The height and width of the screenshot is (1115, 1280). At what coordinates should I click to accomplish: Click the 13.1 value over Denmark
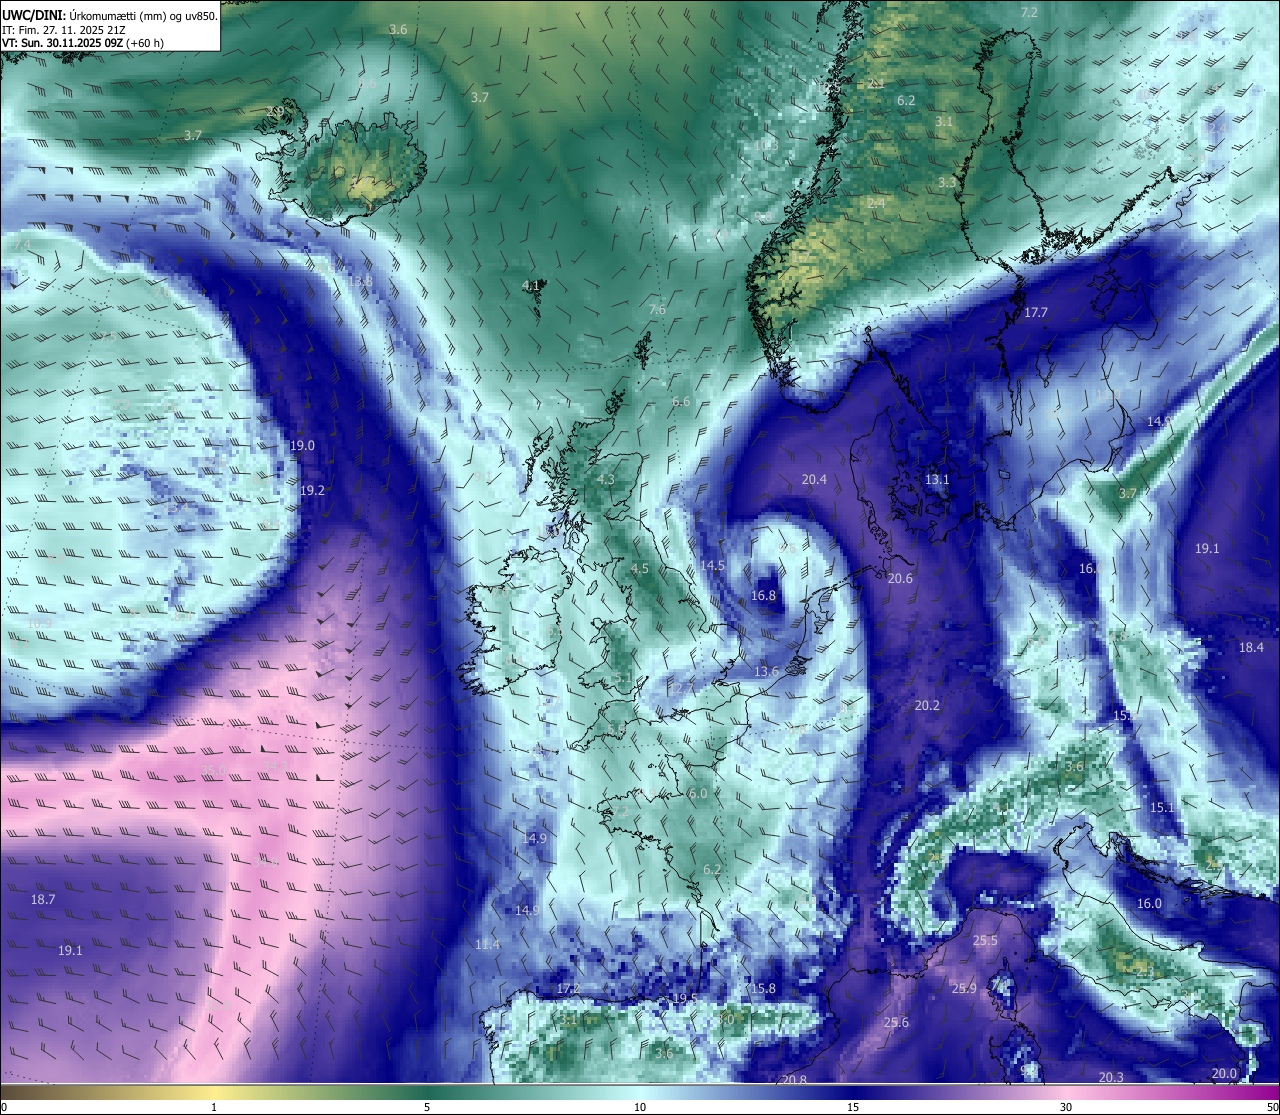point(937,480)
